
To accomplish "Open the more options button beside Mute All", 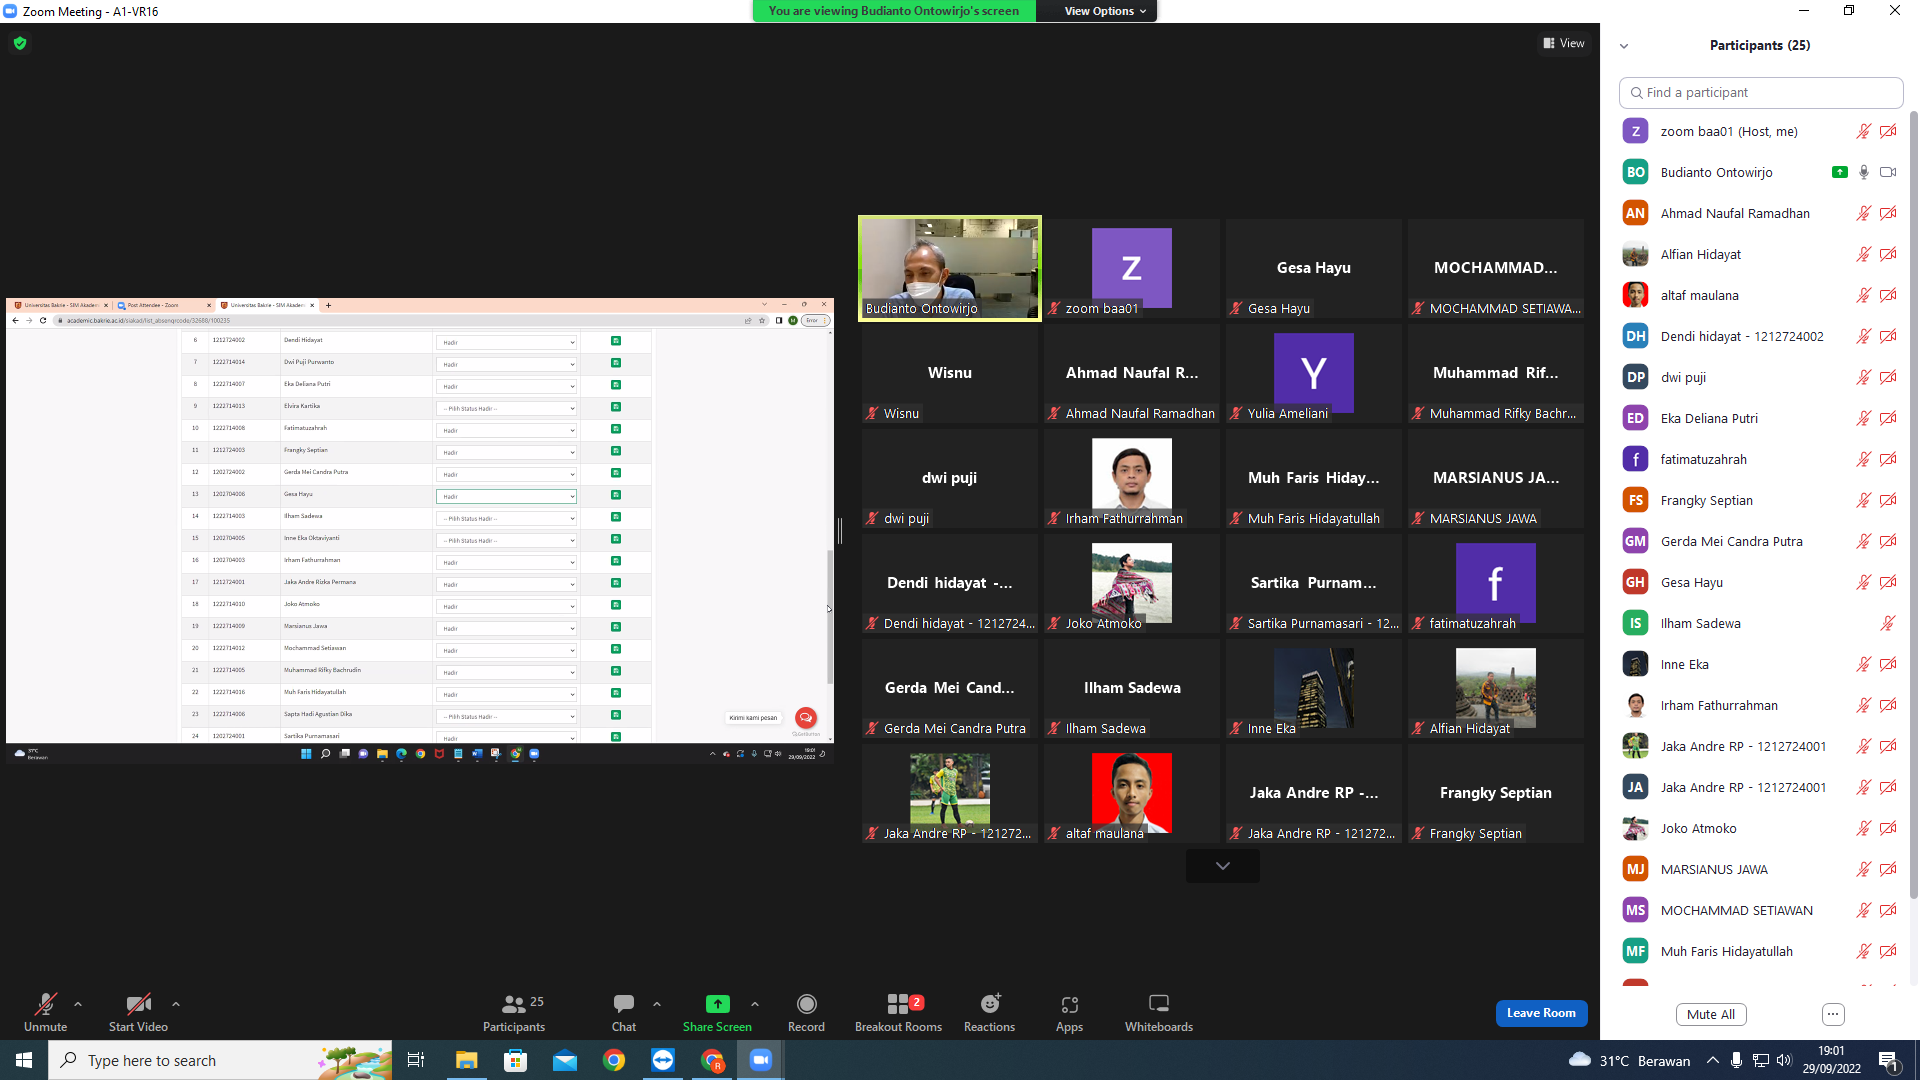I will pos(1833,1014).
